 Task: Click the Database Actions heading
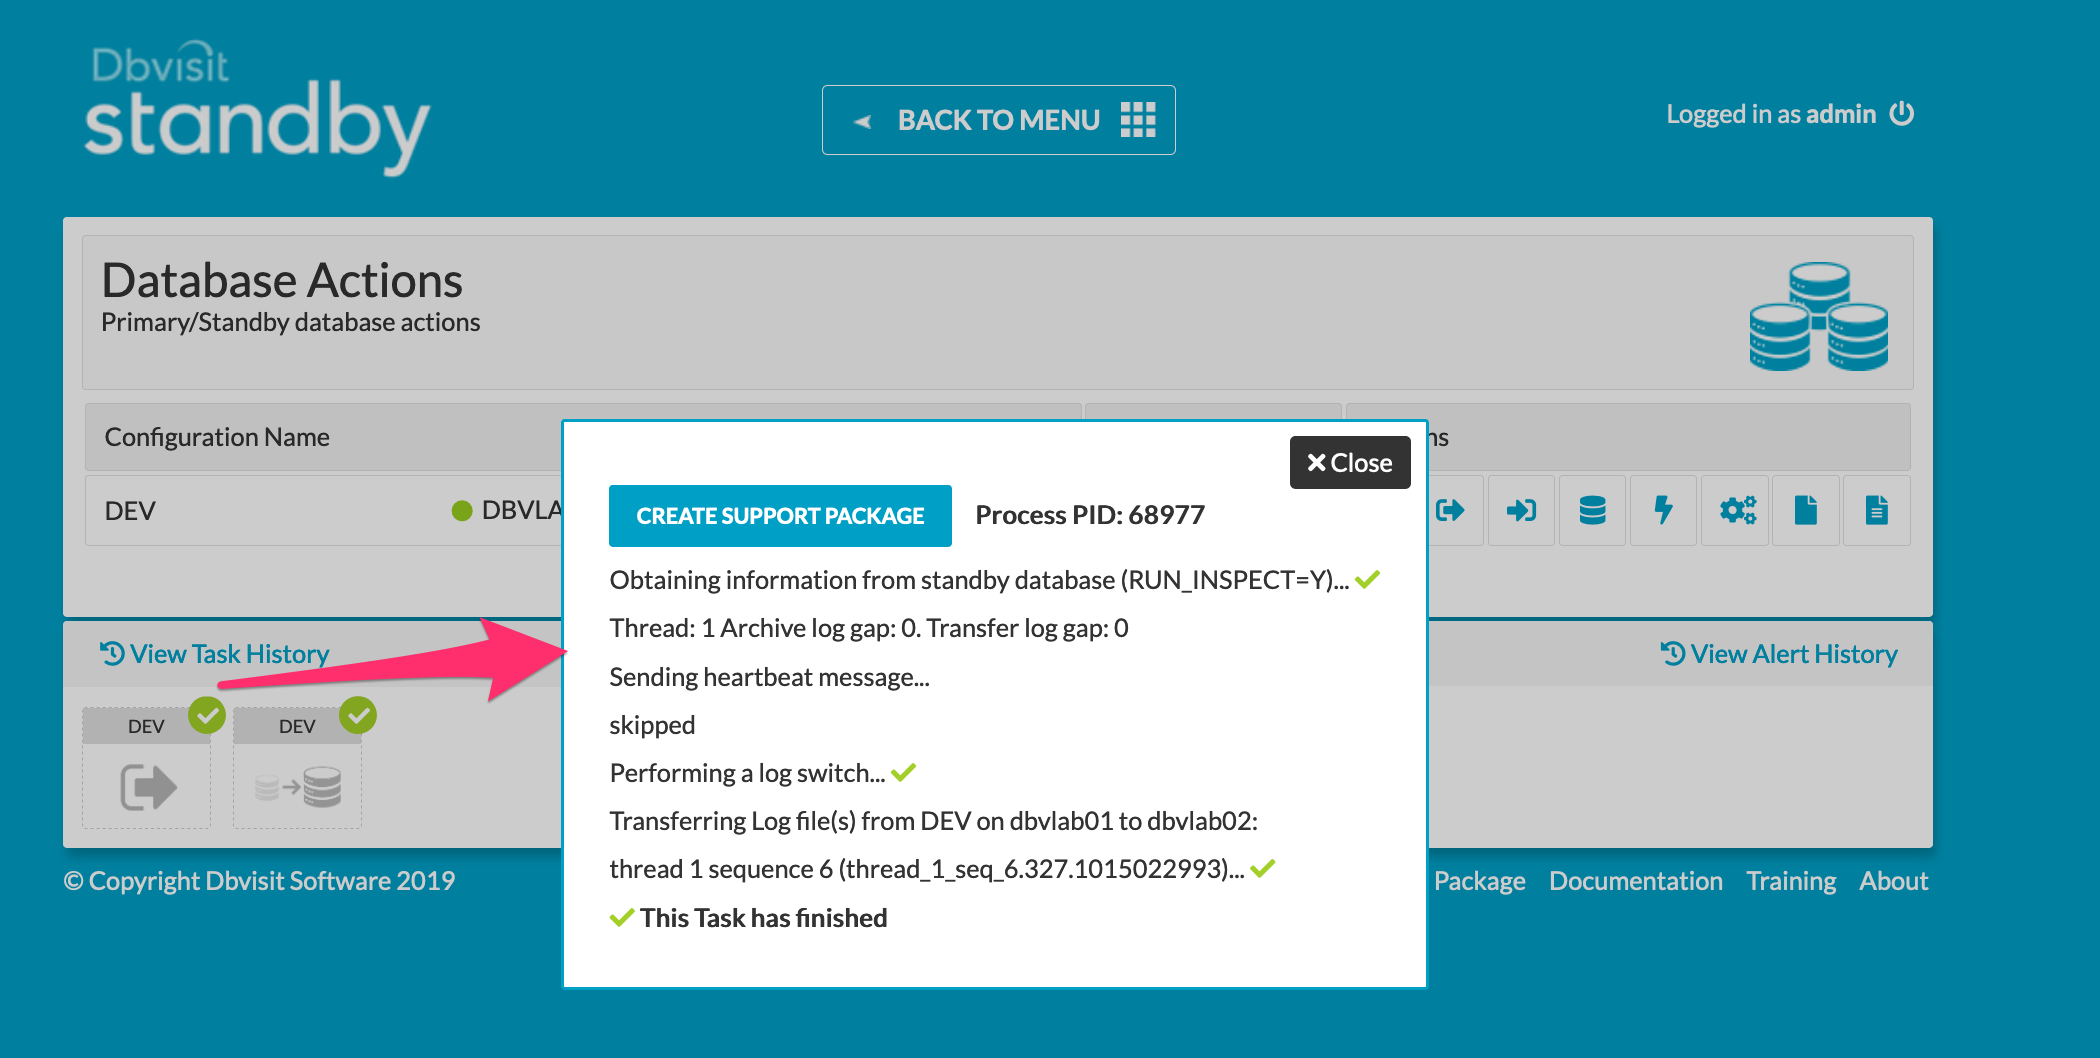pyautogui.click(x=282, y=281)
